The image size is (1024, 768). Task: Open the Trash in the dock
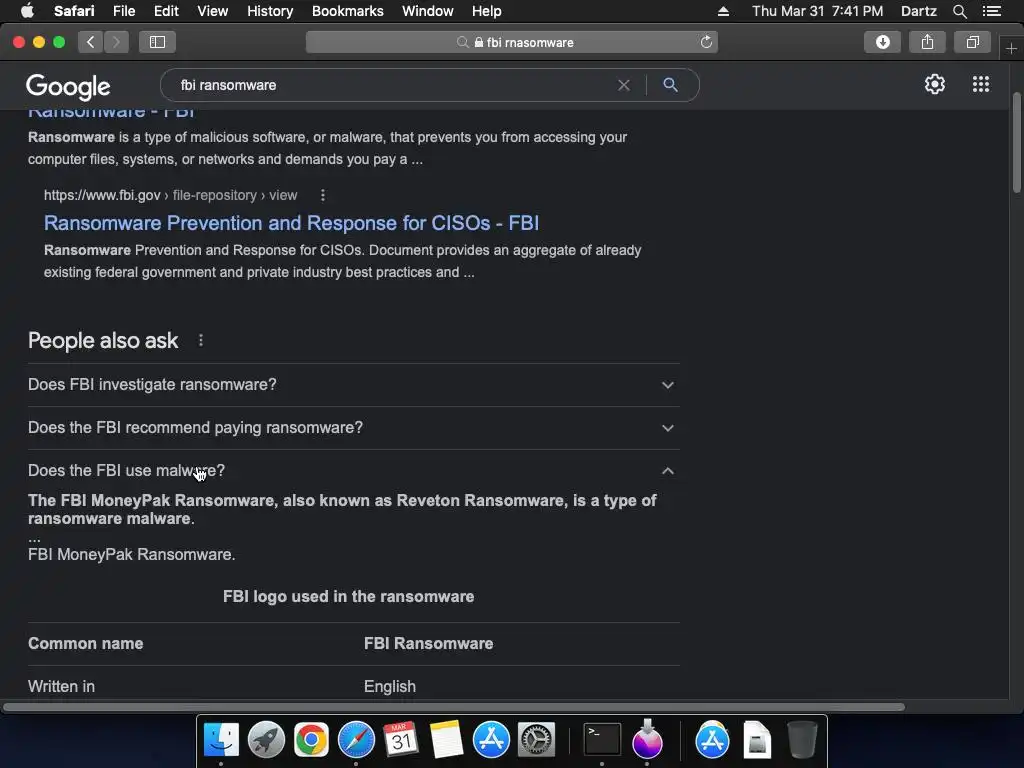pyautogui.click(x=802, y=739)
